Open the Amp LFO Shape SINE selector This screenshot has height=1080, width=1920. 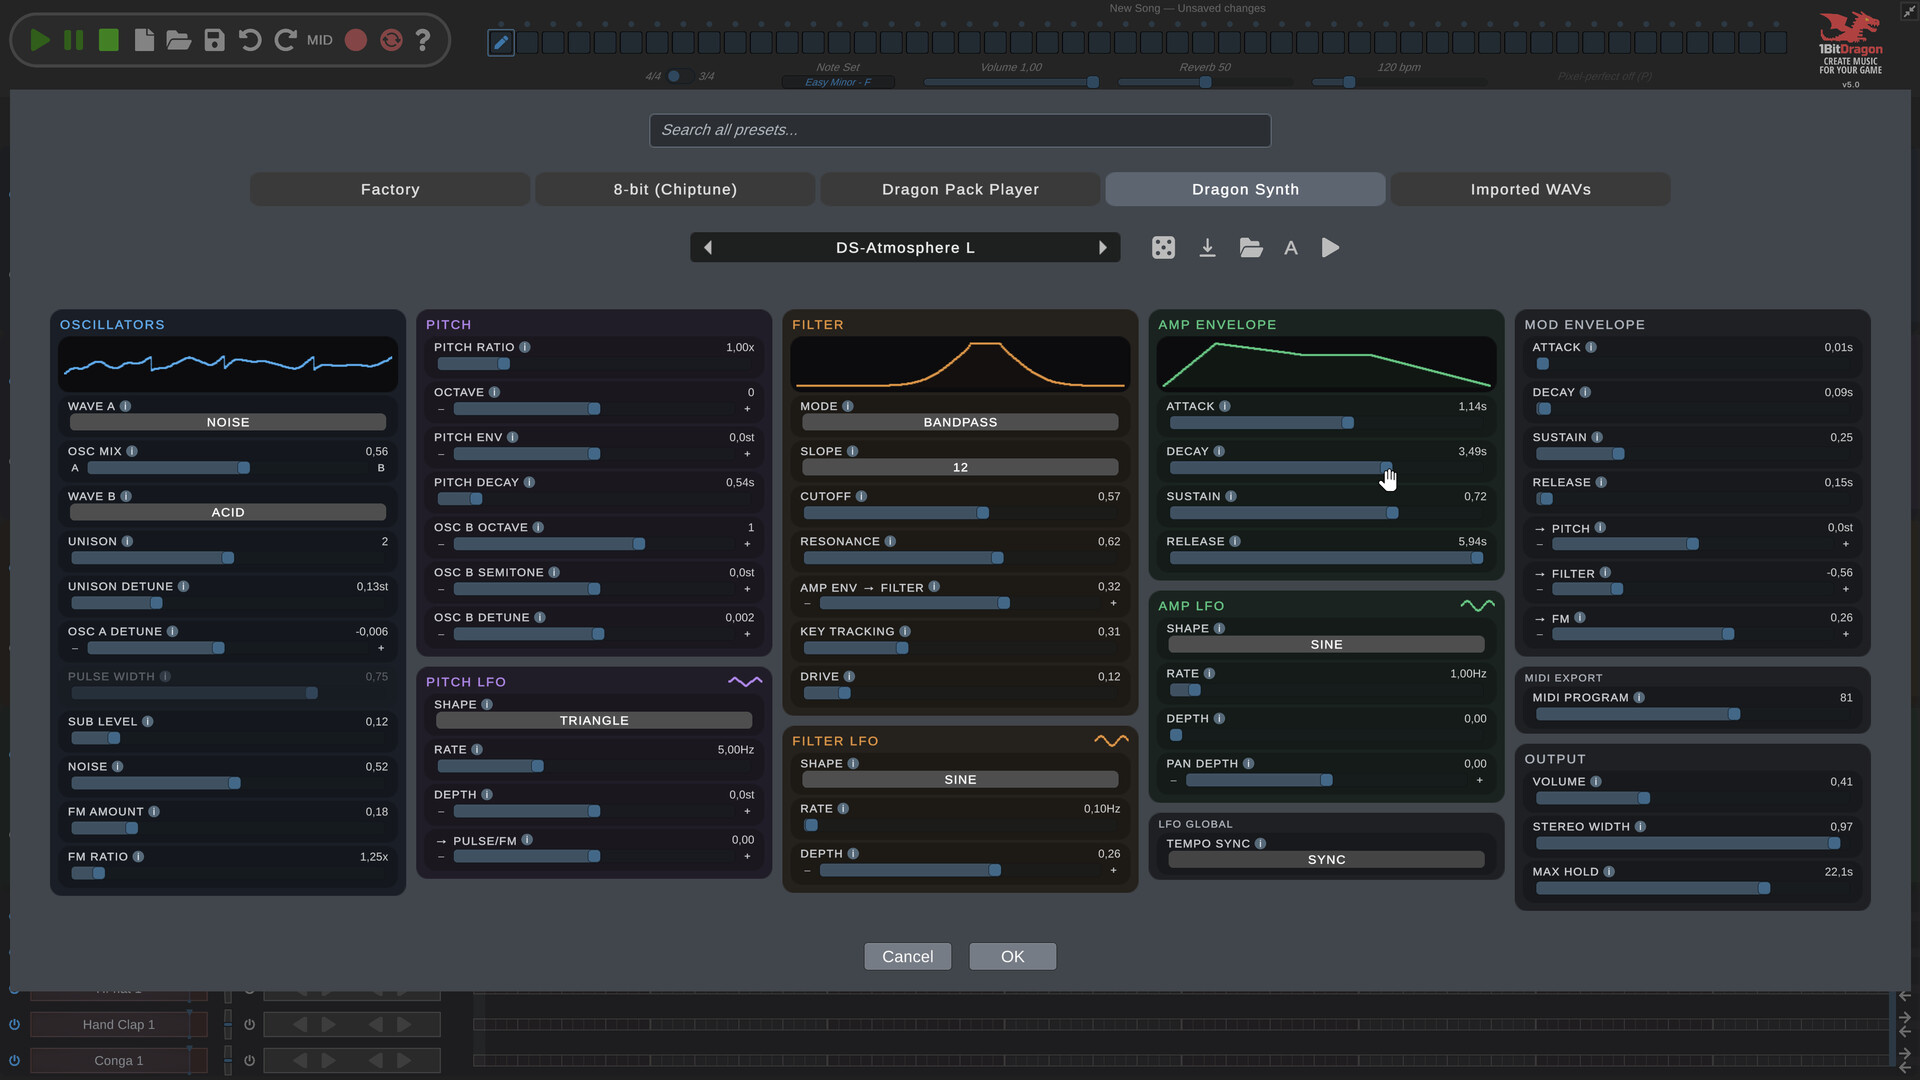[x=1326, y=645]
